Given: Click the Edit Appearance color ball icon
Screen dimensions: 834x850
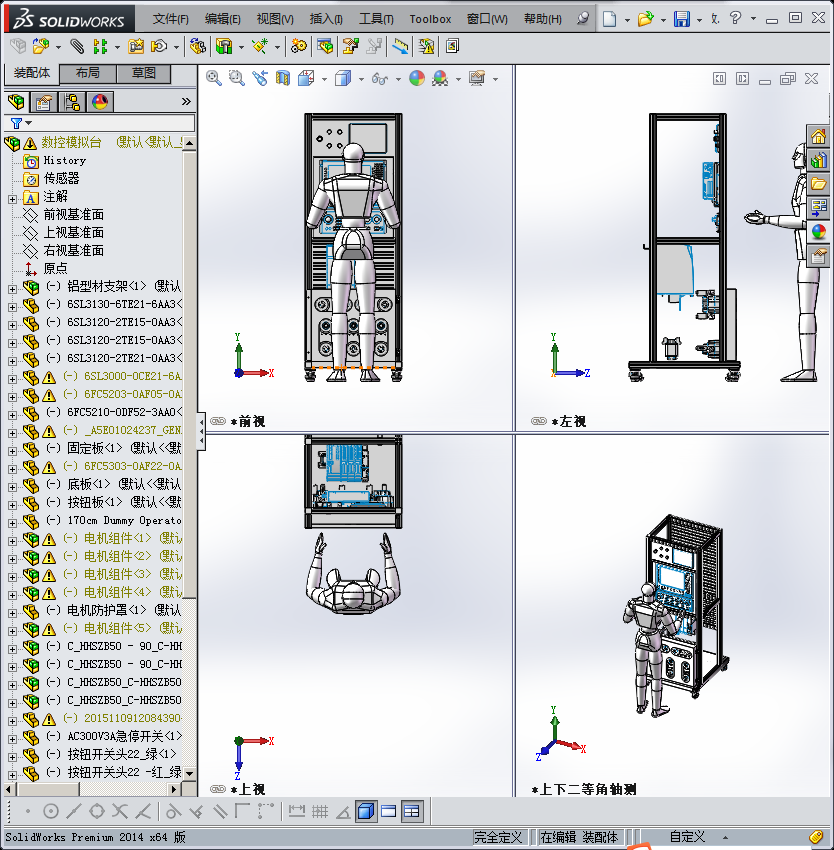Looking at the screenshot, I should (416, 79).
